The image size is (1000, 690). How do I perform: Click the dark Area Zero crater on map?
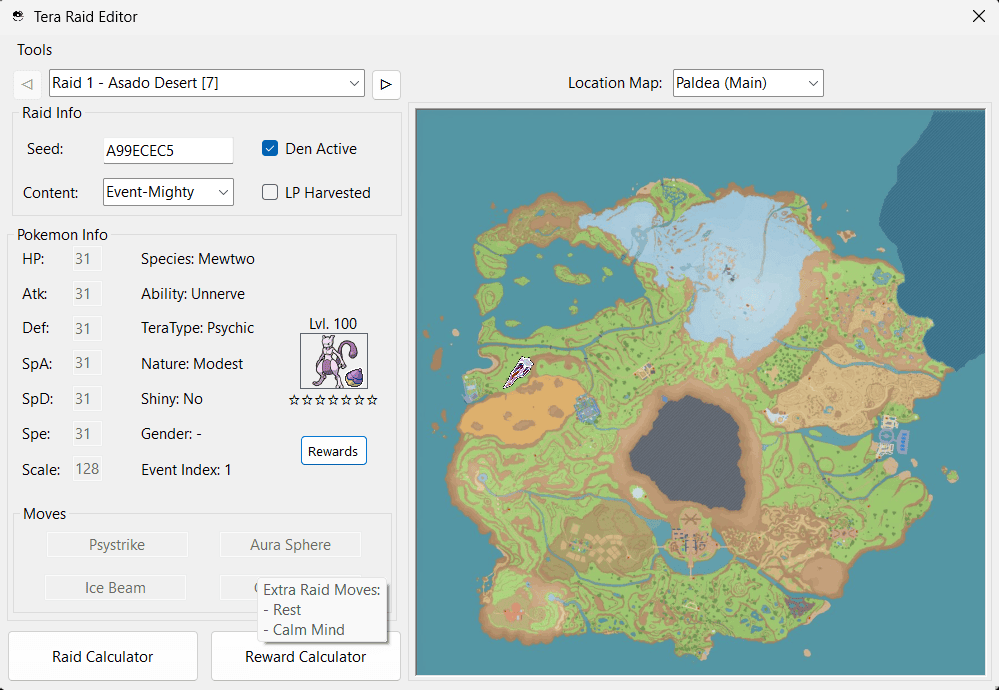[690, 447]
